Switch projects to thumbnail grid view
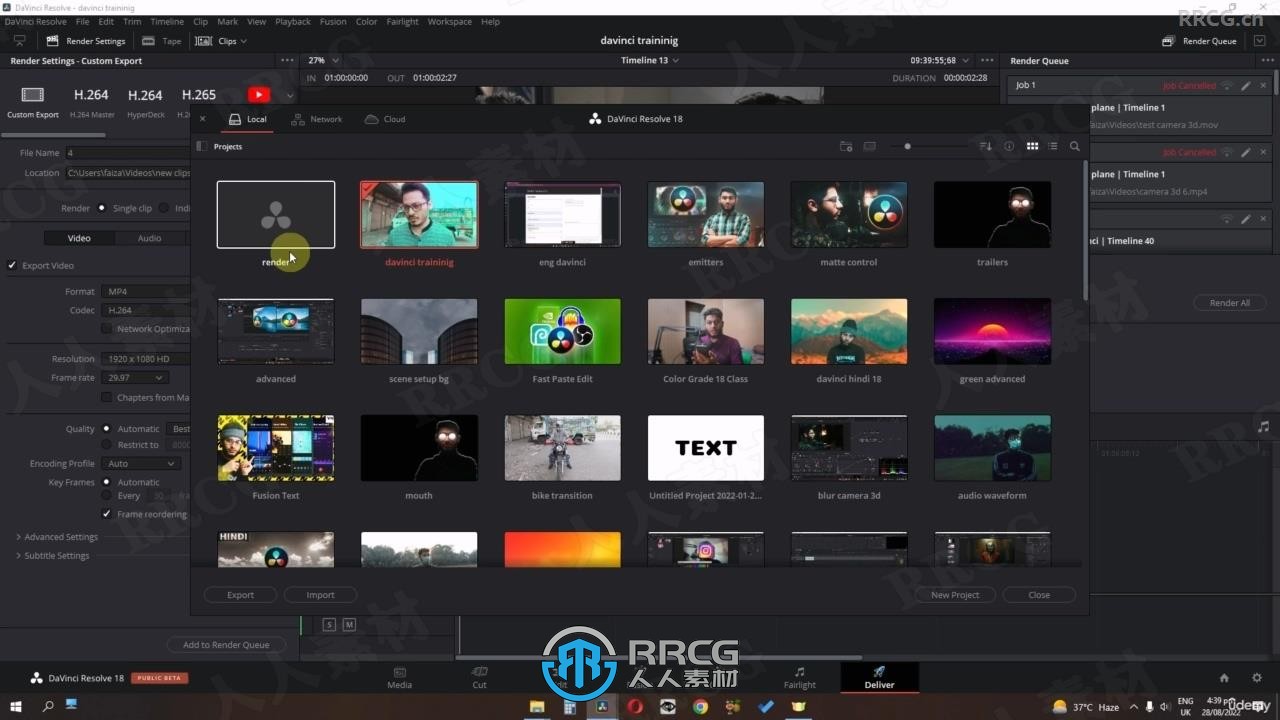This screenshot has width=1280, height=720. (1032, 146)
